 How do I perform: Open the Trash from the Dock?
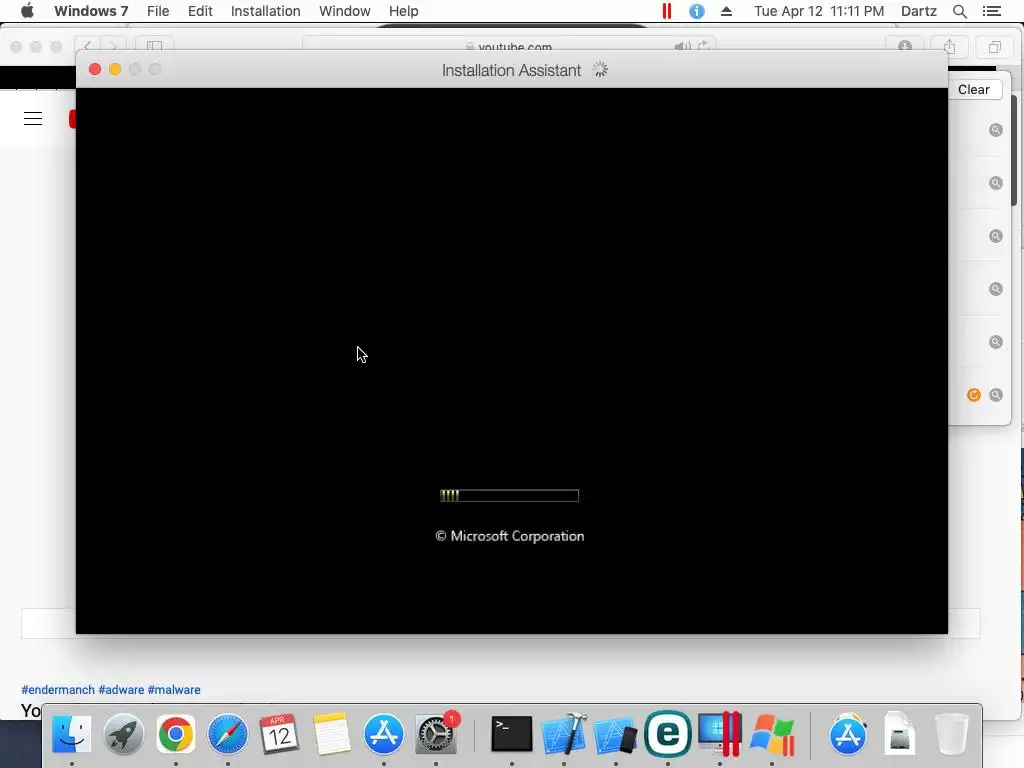[952, 734]
